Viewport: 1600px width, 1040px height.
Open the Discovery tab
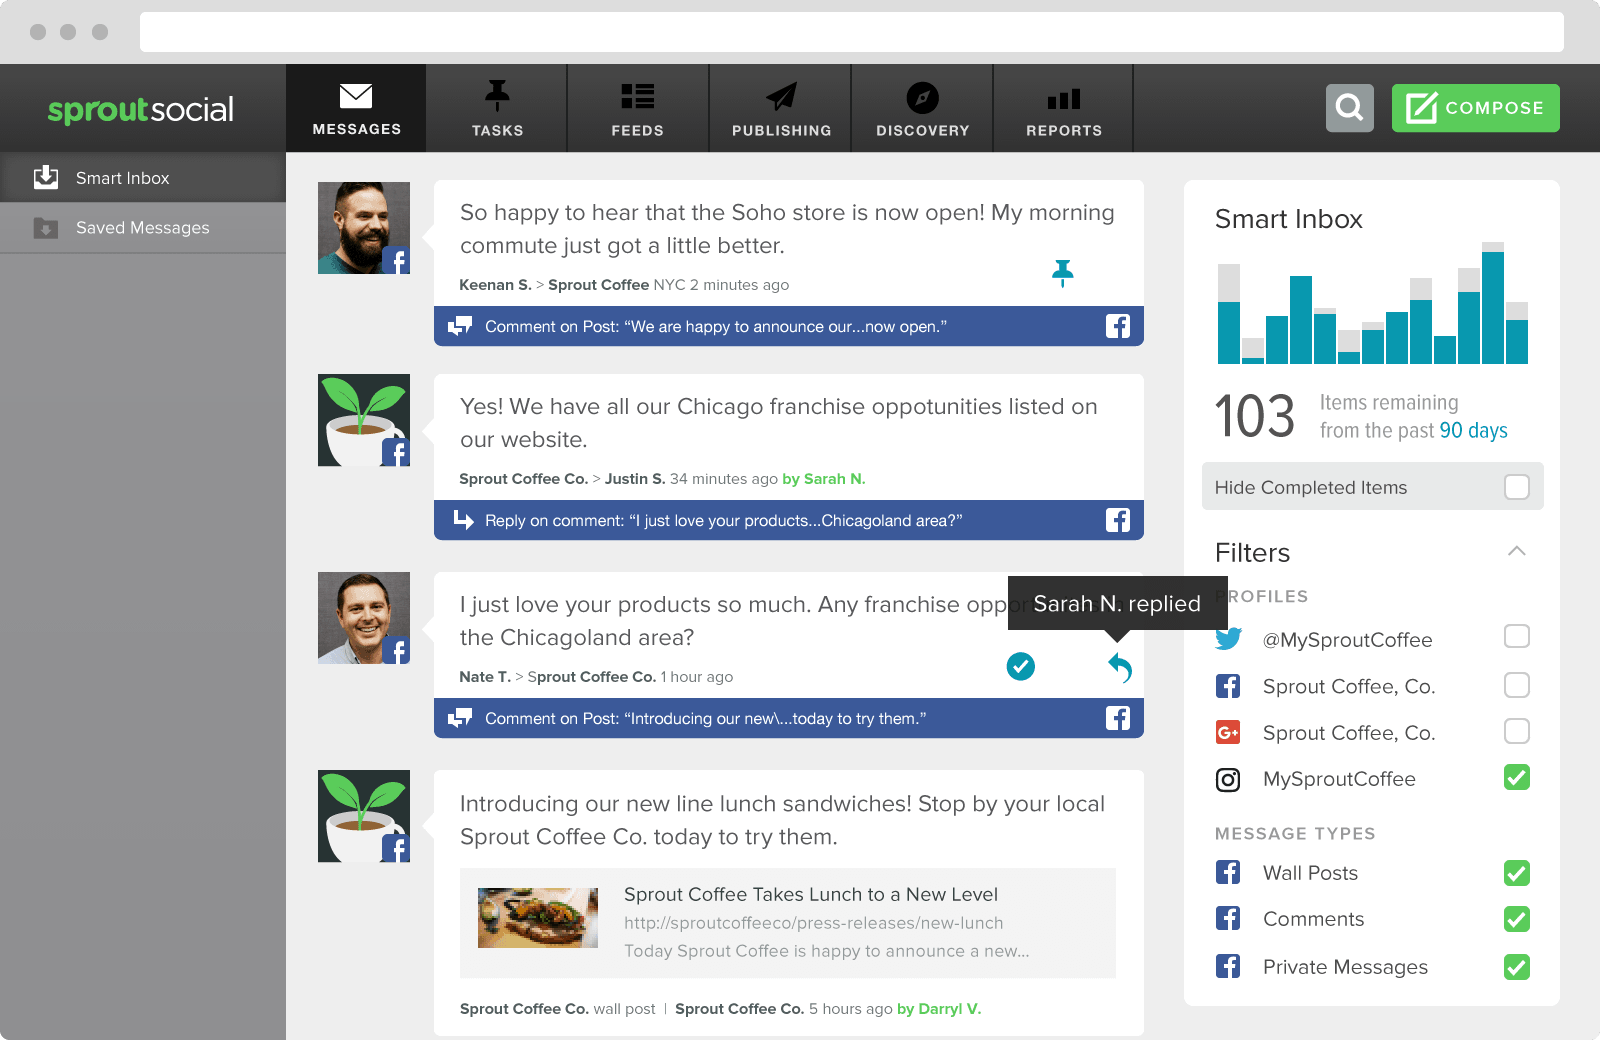[x=922, y=108]
